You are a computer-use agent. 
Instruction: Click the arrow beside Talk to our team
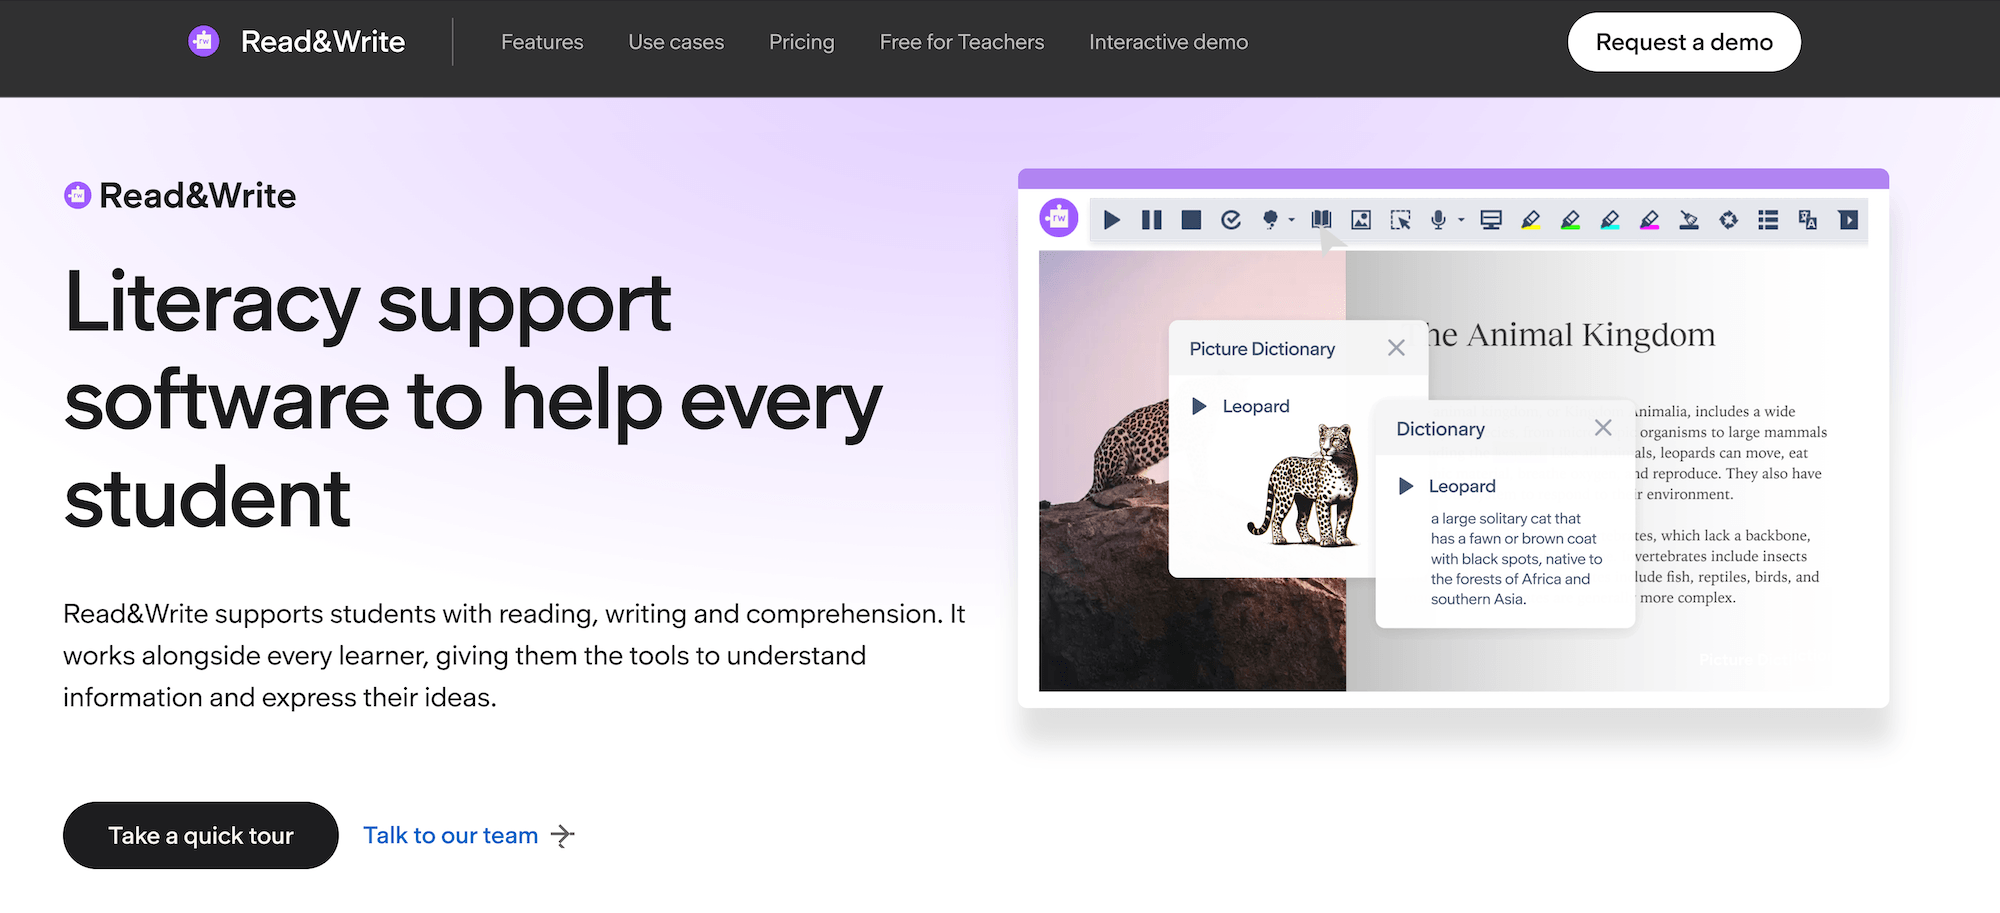pyautogui.click(x=563, y=835)
